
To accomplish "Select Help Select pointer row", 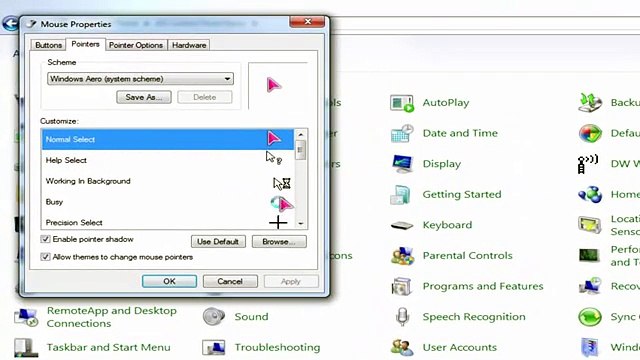I will (168, 160).
